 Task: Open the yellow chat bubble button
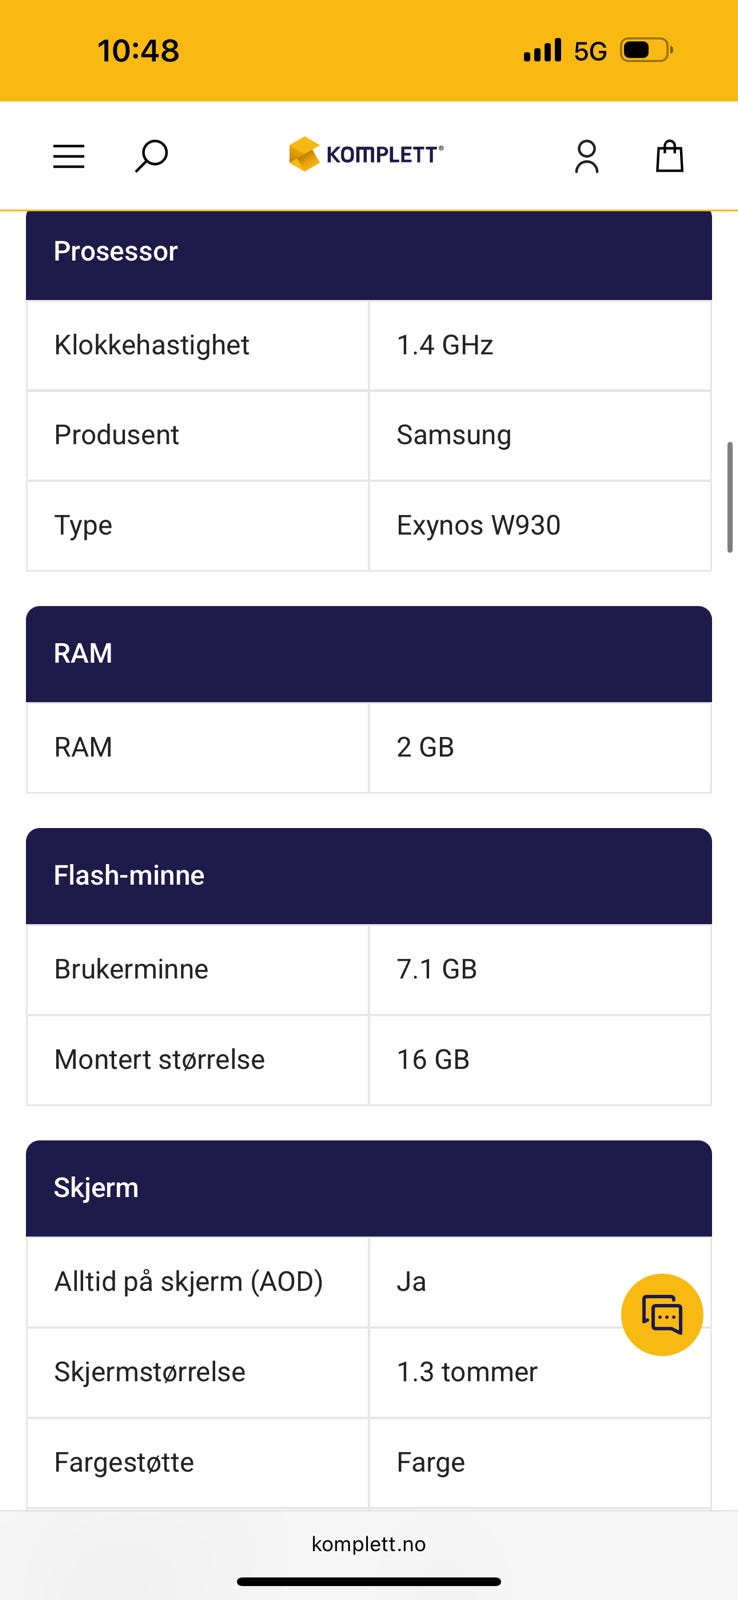tap(661, 1314)
